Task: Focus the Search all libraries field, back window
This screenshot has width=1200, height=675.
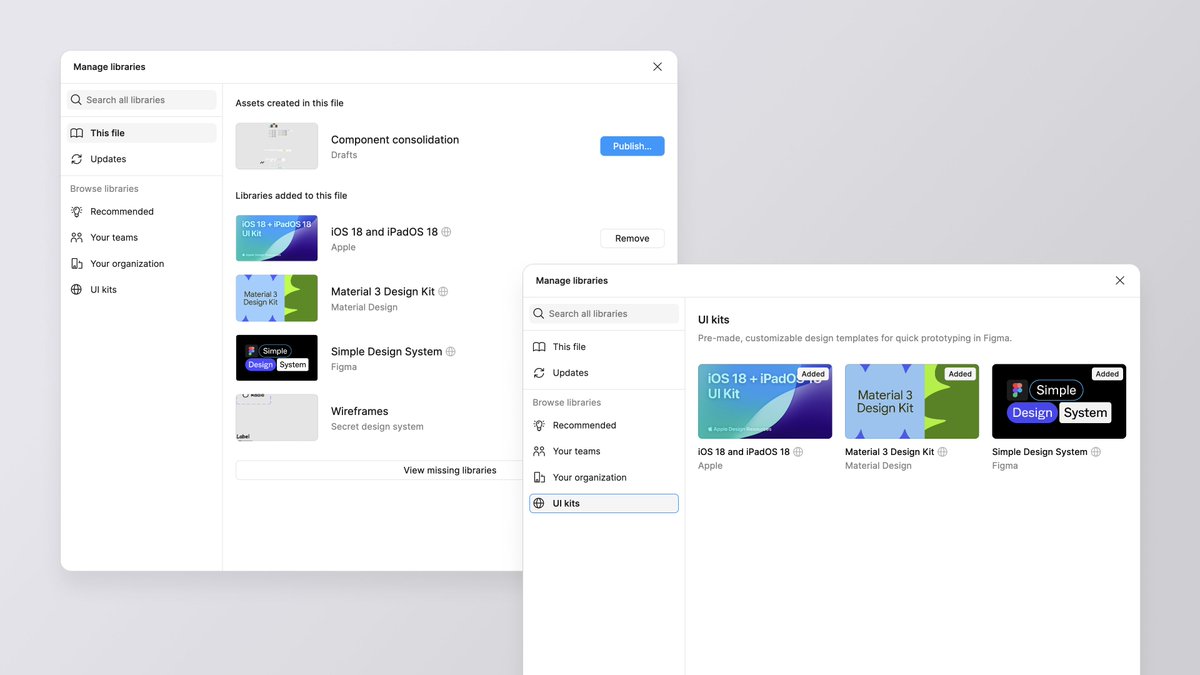Action: point(141,100)
